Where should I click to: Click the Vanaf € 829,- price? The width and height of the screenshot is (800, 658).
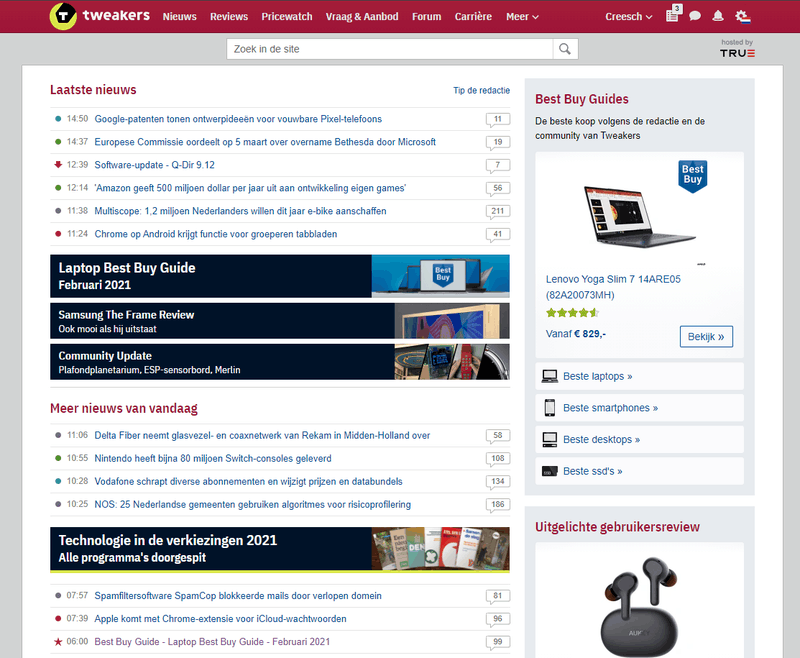point(576,334)
